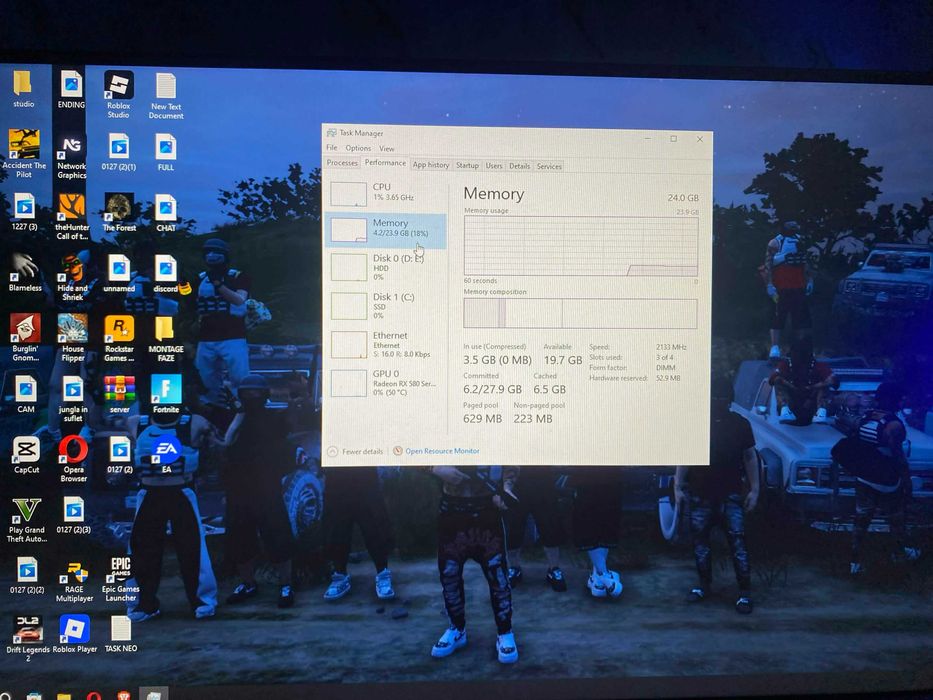This screenshot has width=933, height=700.
Task: Launch the CapCut desktop shortcut
Action: pos(26,455)
